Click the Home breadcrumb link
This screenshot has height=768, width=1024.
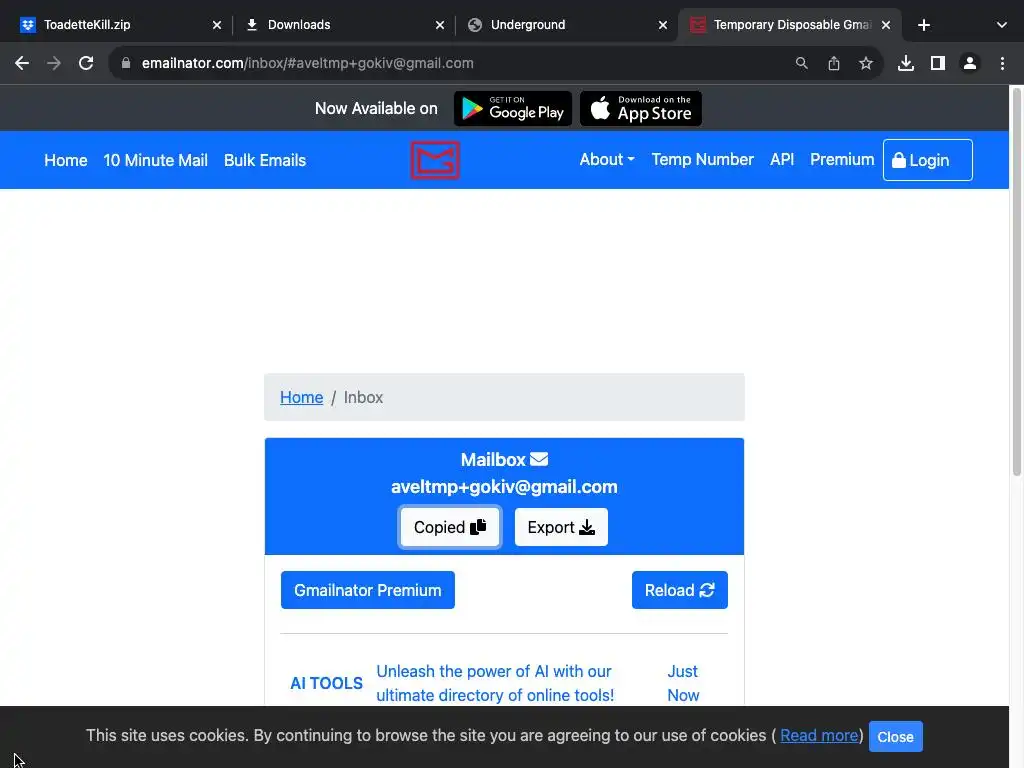coord(301,397)
